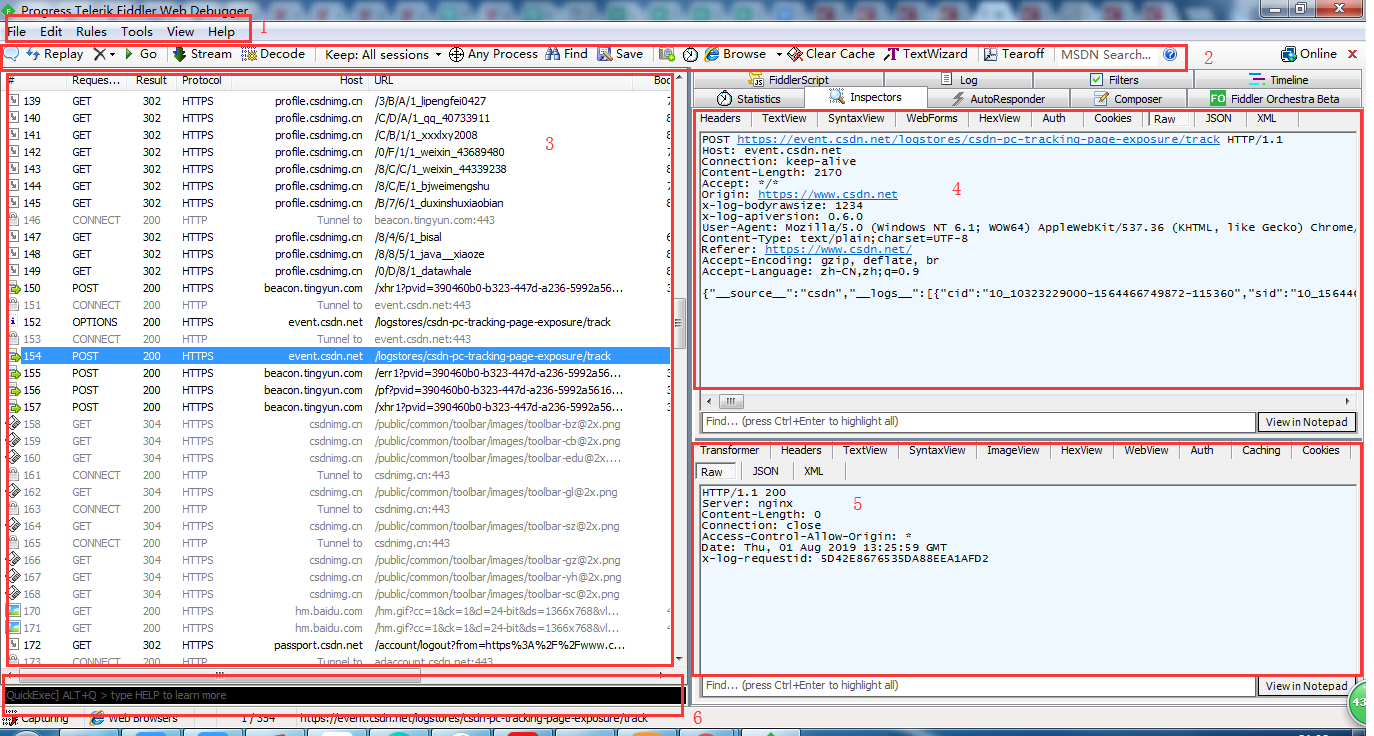Viewport: 1374px width, 736px height.
Task: Toggle the Capturing status indicator
Action: point(37,718)
